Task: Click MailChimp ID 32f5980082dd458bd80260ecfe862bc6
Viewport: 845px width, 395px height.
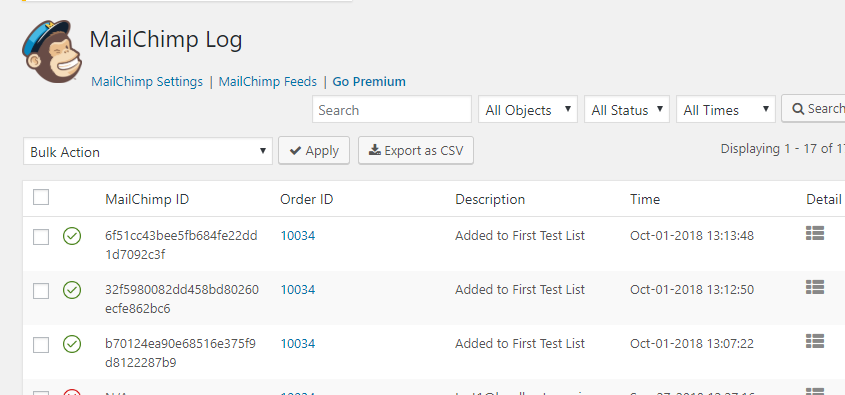Action: 182,299
